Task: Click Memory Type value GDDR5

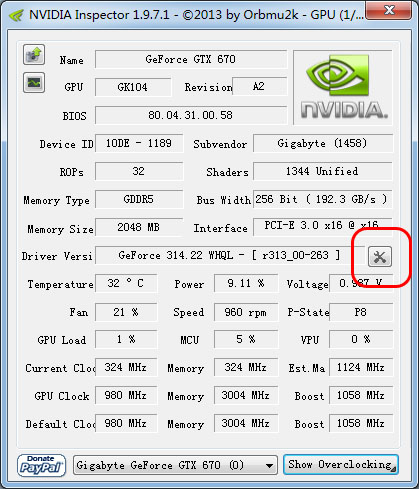Action: click(x=139, y=199)
